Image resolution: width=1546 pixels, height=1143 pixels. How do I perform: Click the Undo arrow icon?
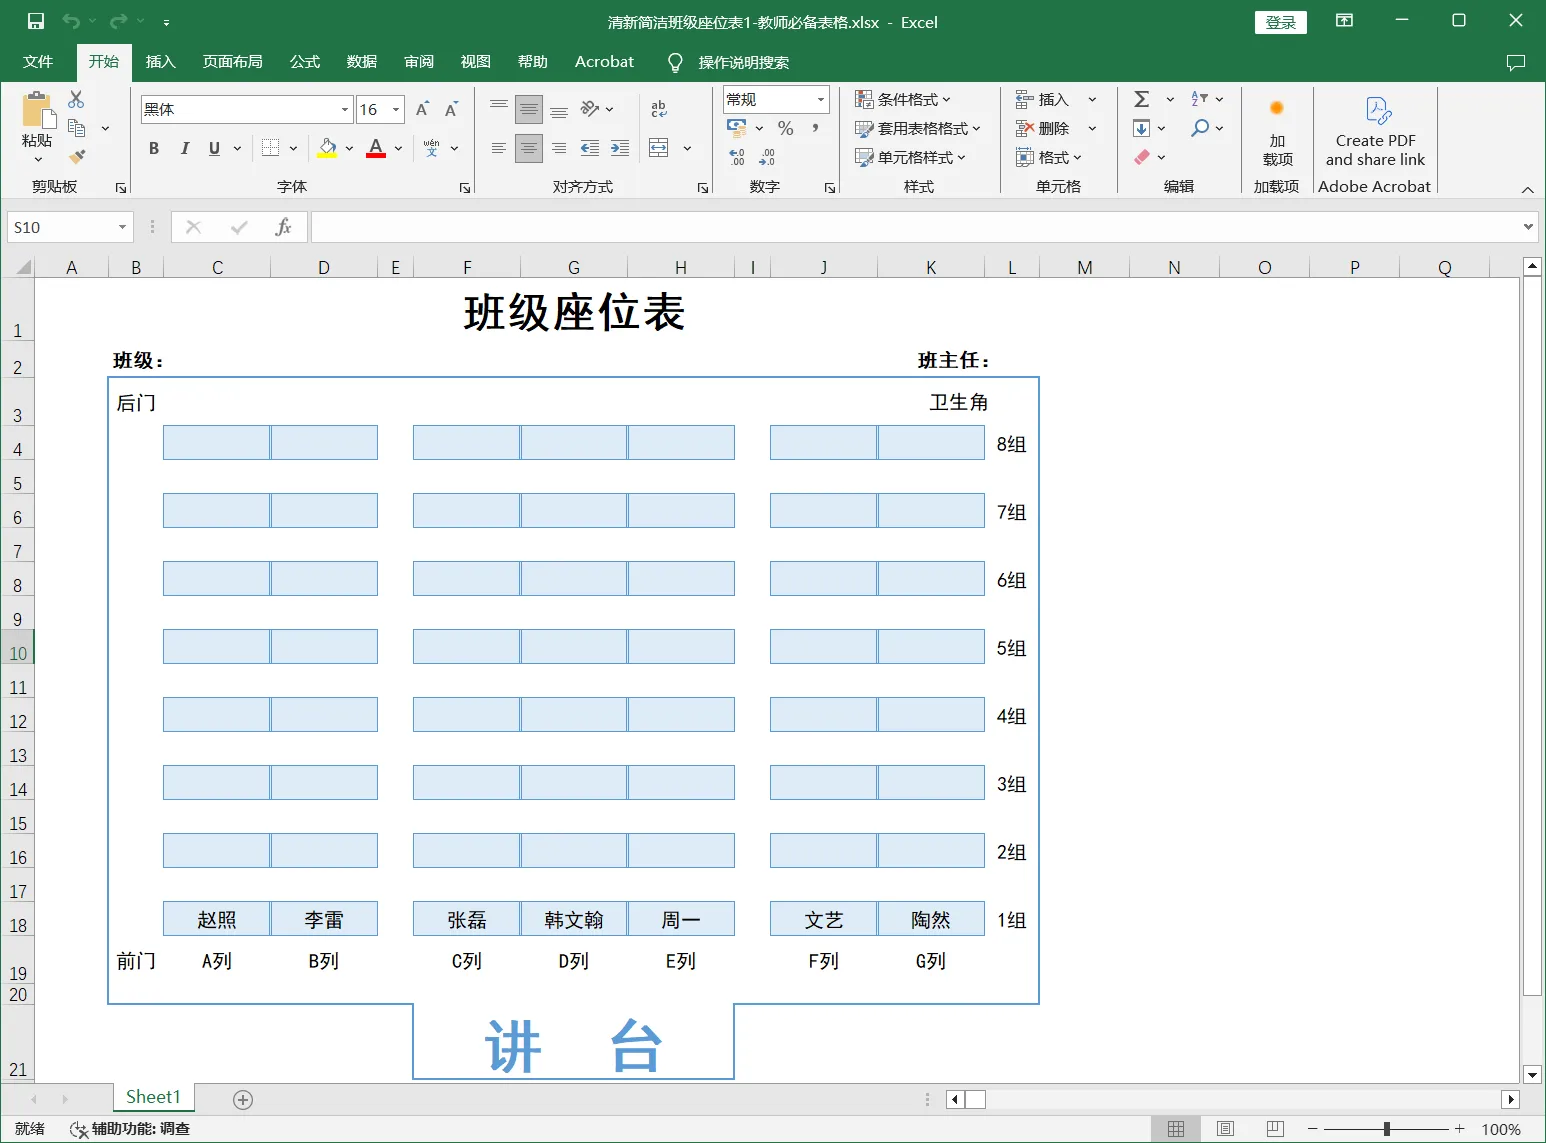tap(71, 21)
